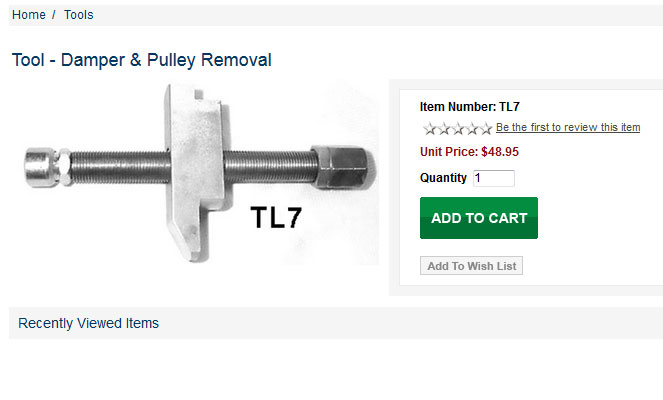Click Add To Wish List button
This screenshot has width=663, height=400.
(x=471, y=266)
